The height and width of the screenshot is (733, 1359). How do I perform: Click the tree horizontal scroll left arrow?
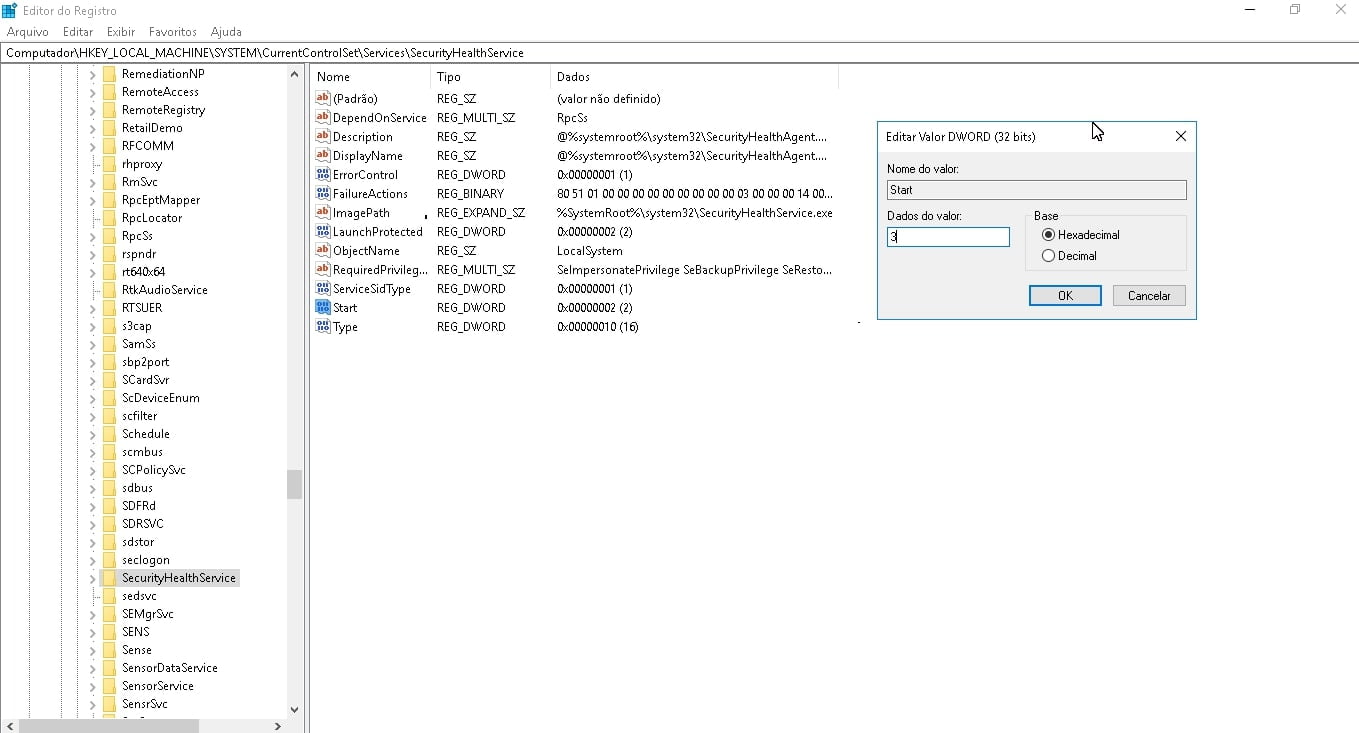click(8, 726)
